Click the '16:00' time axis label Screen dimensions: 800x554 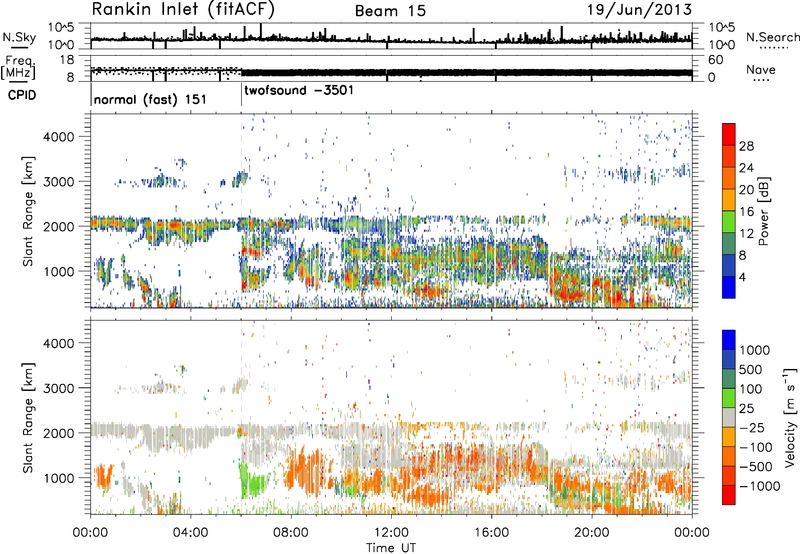491,533
